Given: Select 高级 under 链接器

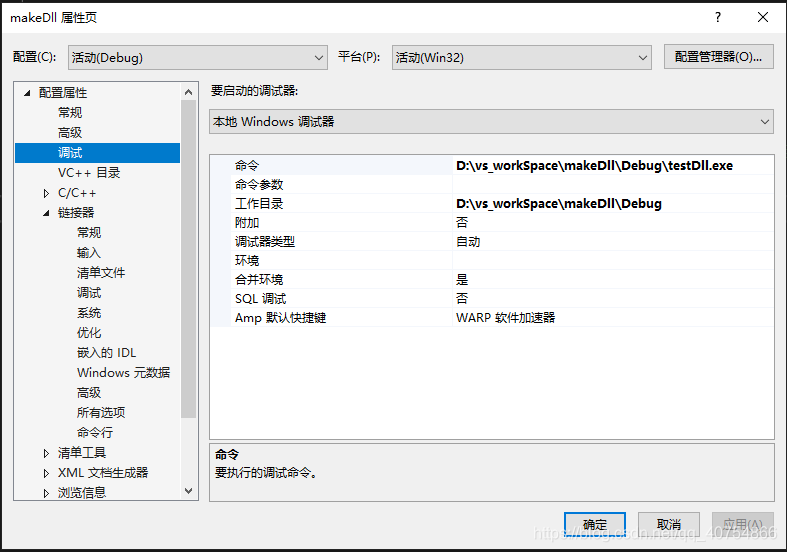Looking at the screenshot, I should pos(89,393).
